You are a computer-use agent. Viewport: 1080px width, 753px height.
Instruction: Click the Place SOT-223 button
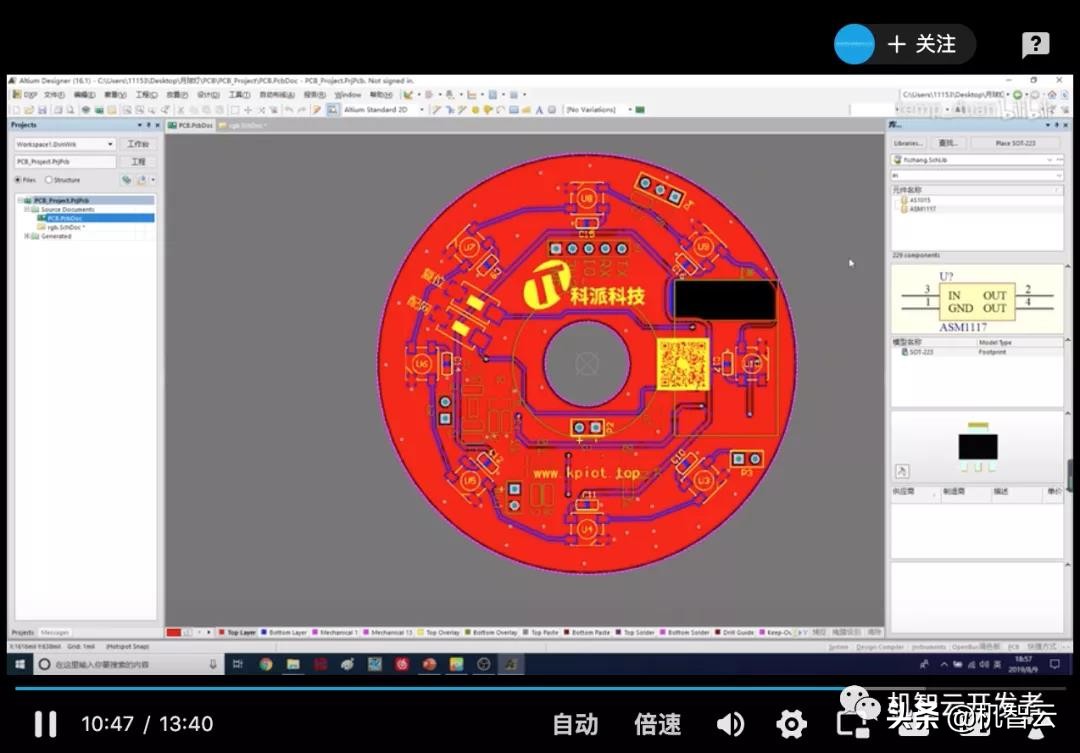pyautogui.click(x=1015, y=143)
